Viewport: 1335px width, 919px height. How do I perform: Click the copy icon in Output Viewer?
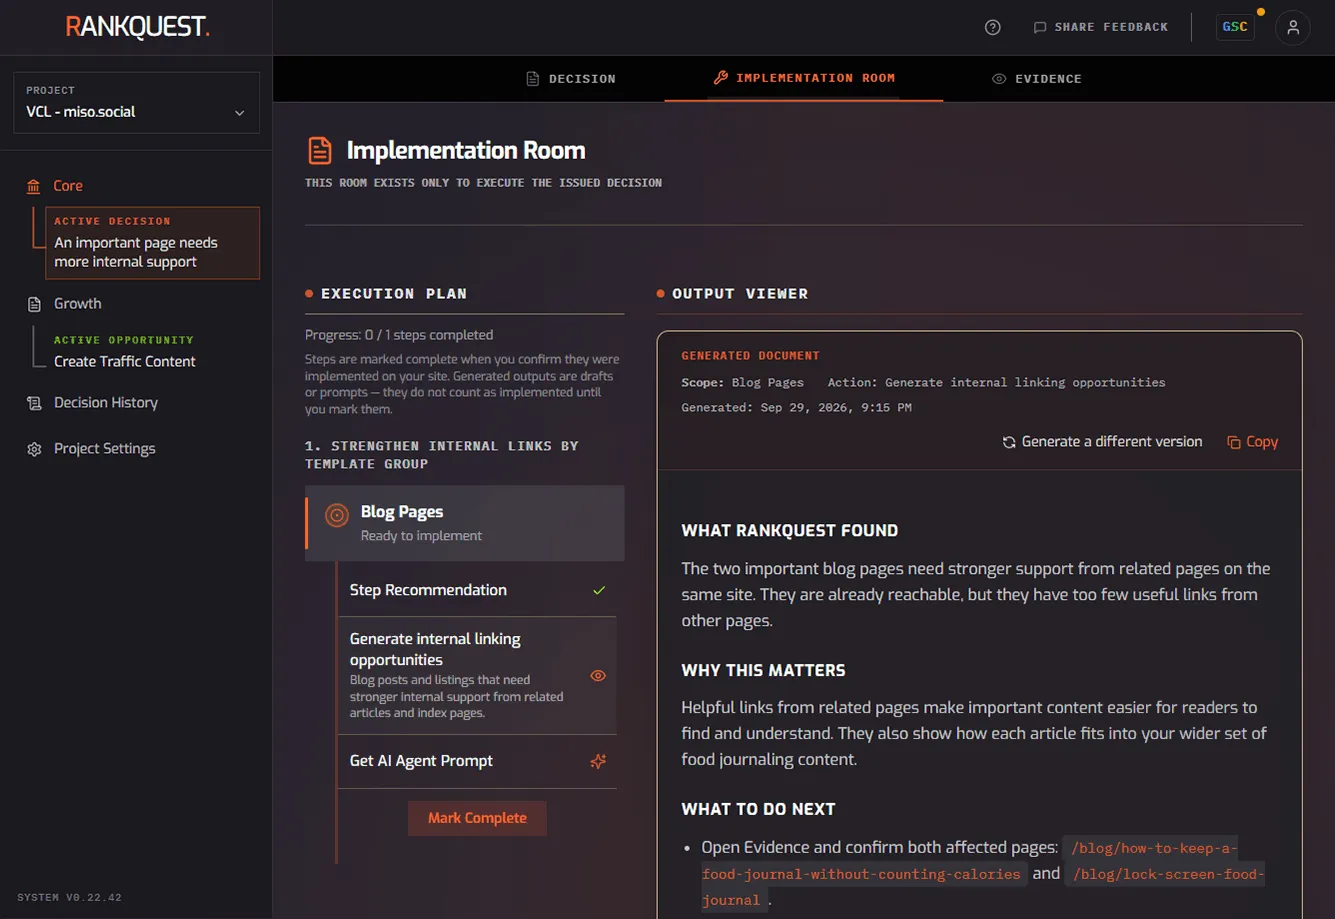(x=1234, y=442)
